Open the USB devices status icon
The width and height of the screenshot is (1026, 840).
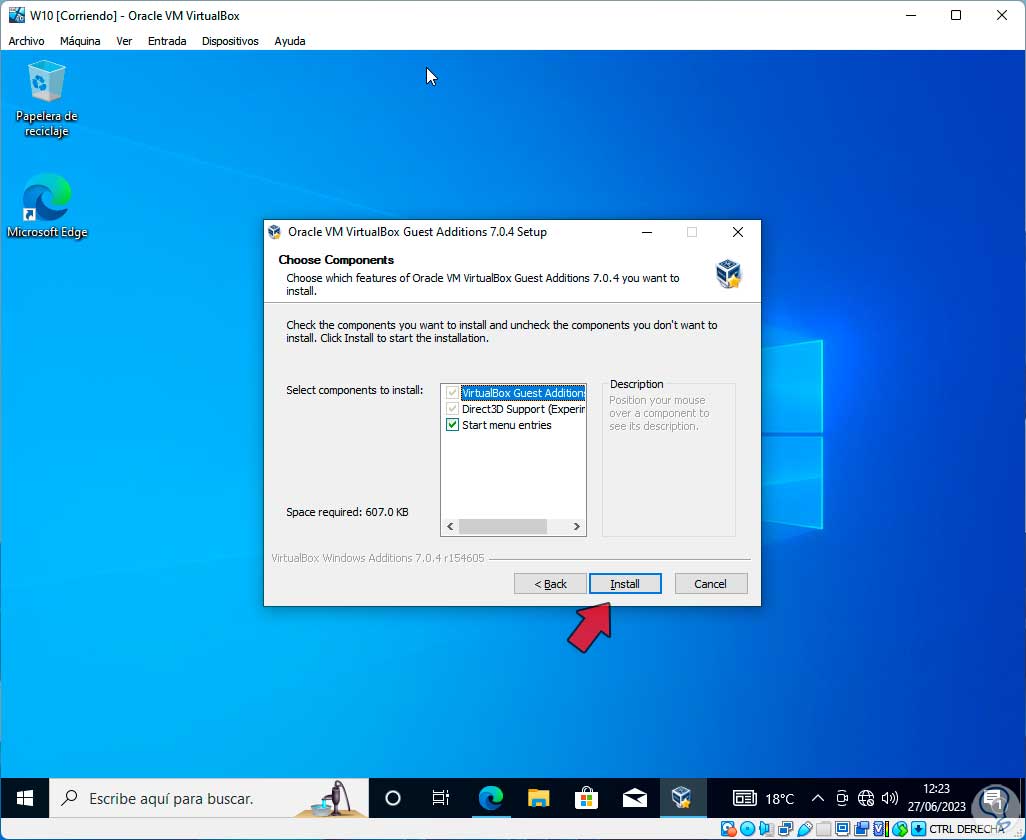click(805, 830)
